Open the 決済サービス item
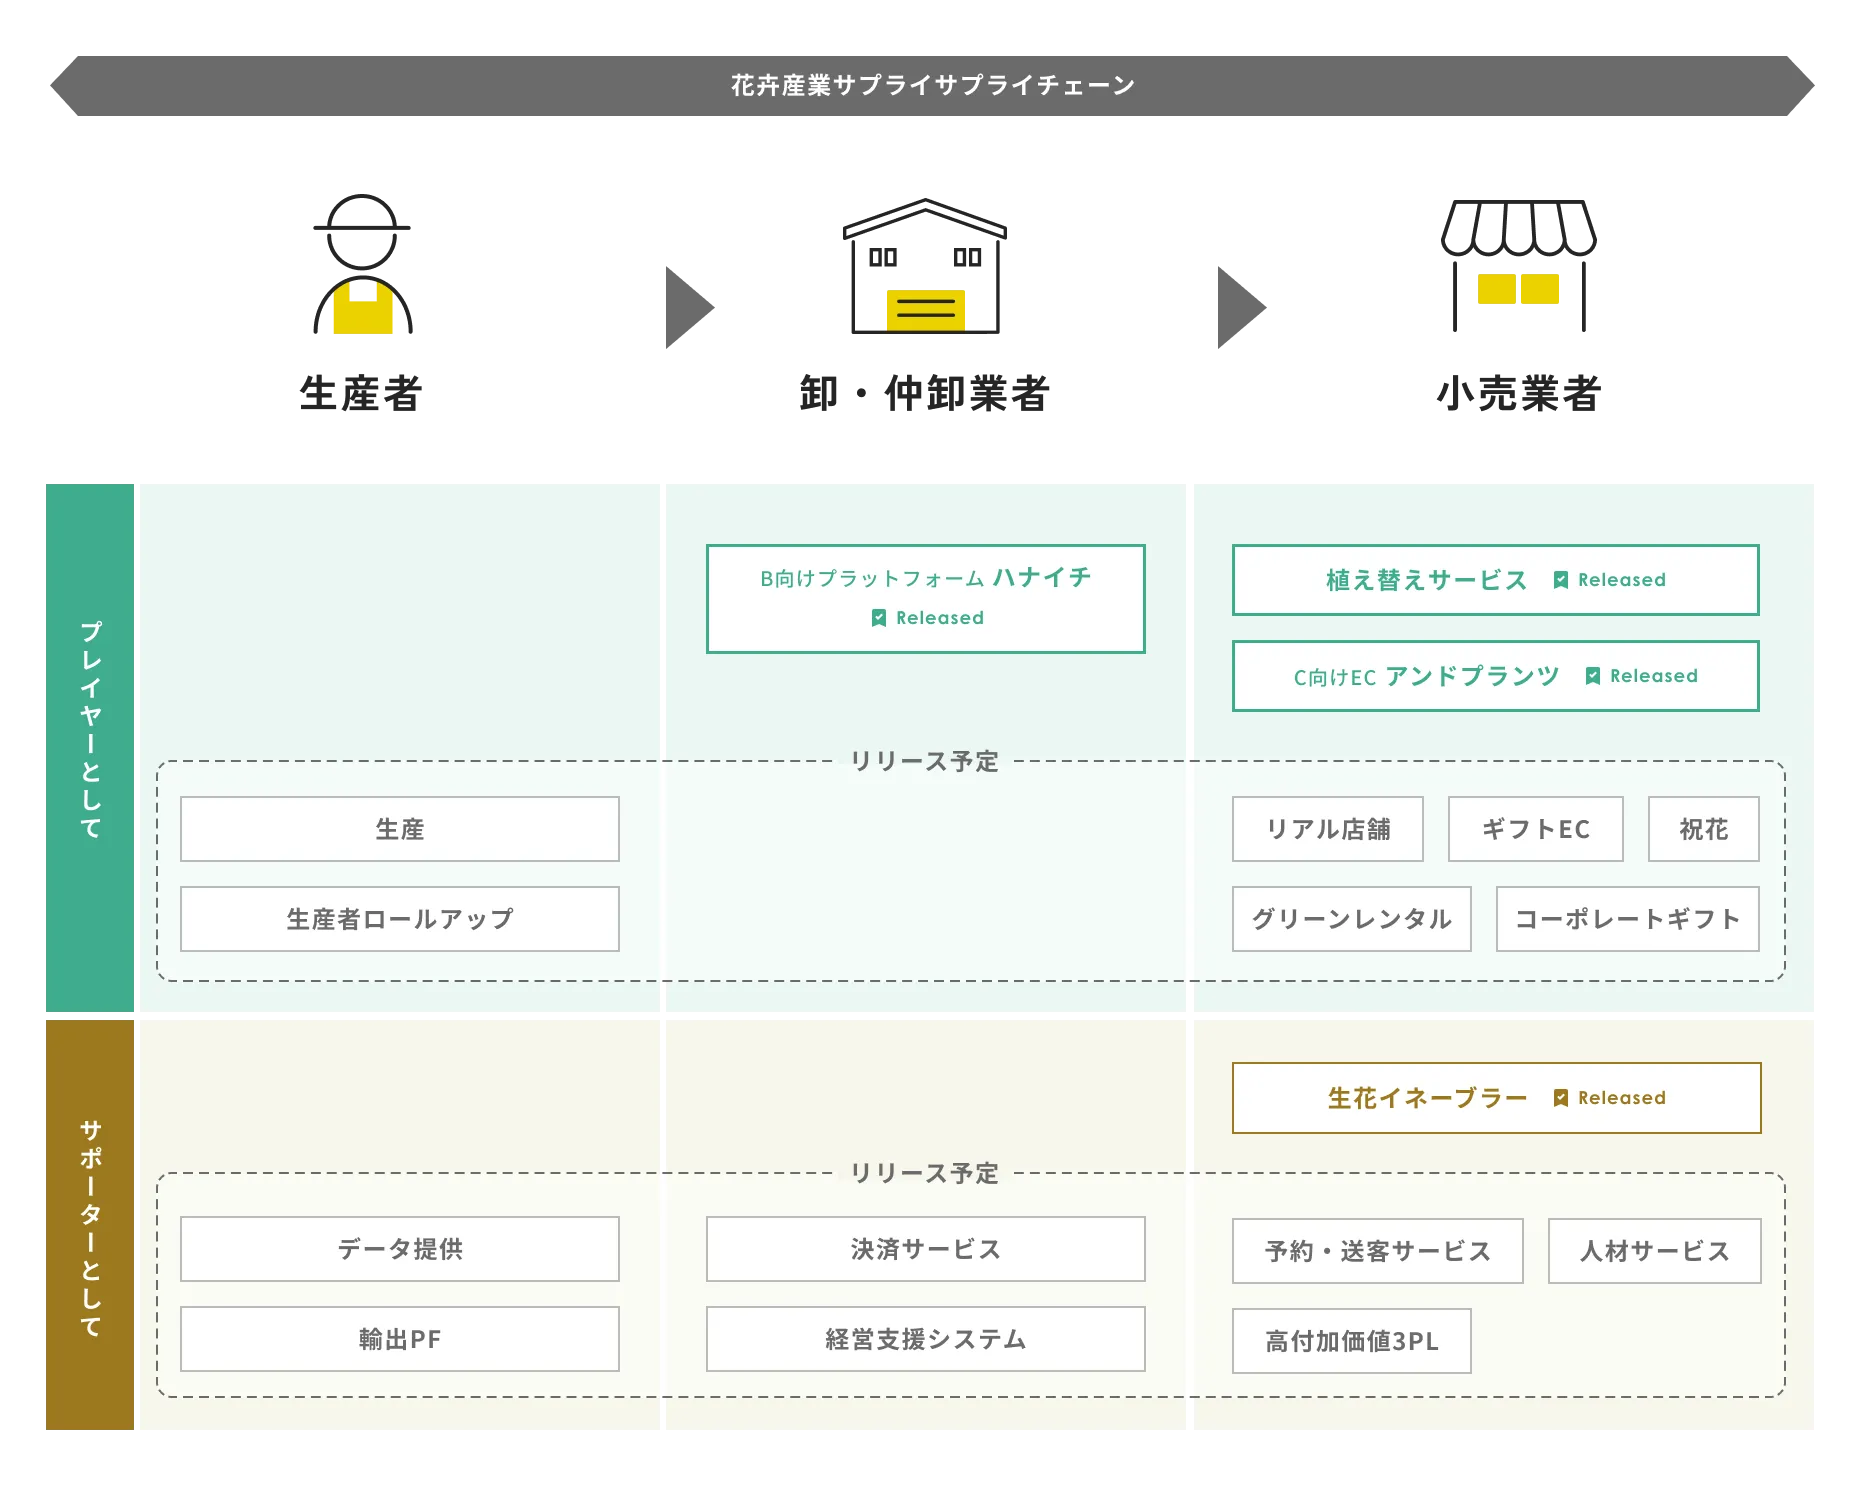Image resolution: width=1860 pixels, height=1486 pixels. click(924, 1249)
